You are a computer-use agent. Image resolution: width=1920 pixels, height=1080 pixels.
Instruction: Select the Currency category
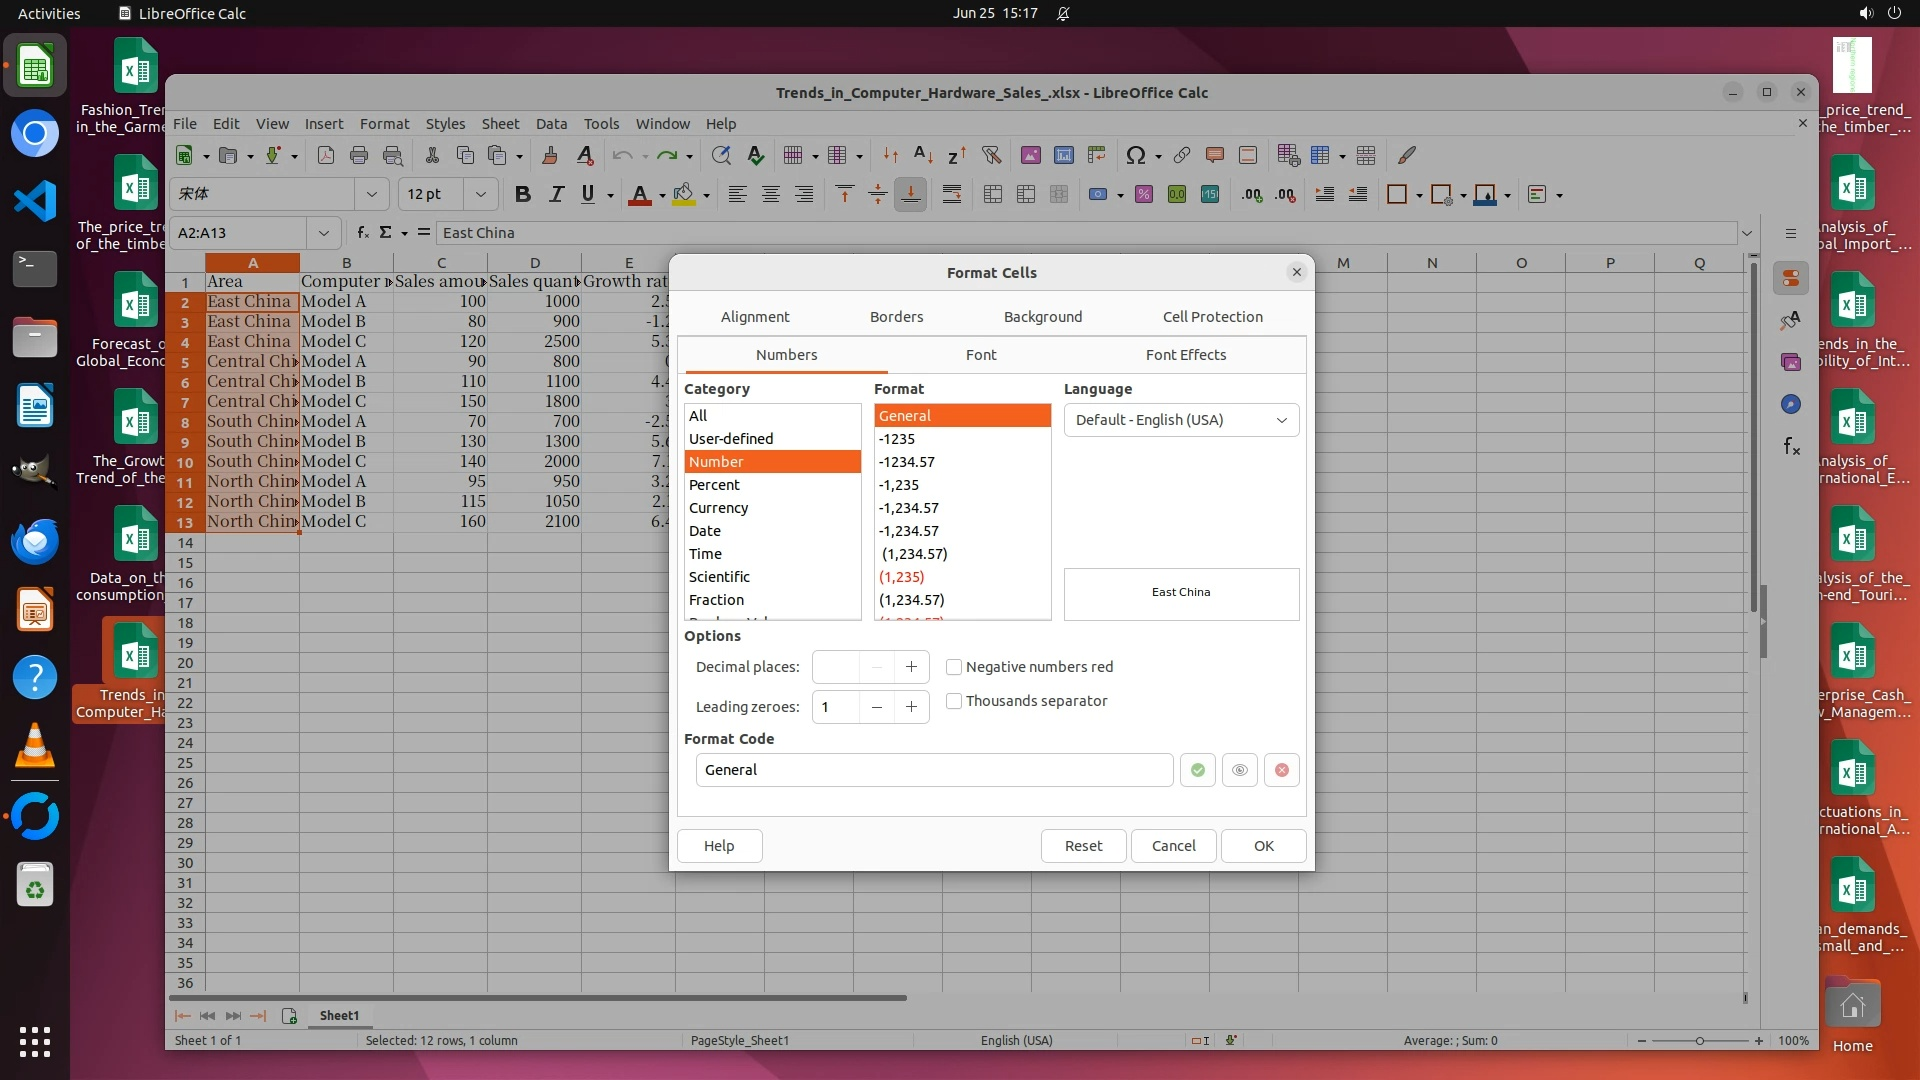click(718, 508)
